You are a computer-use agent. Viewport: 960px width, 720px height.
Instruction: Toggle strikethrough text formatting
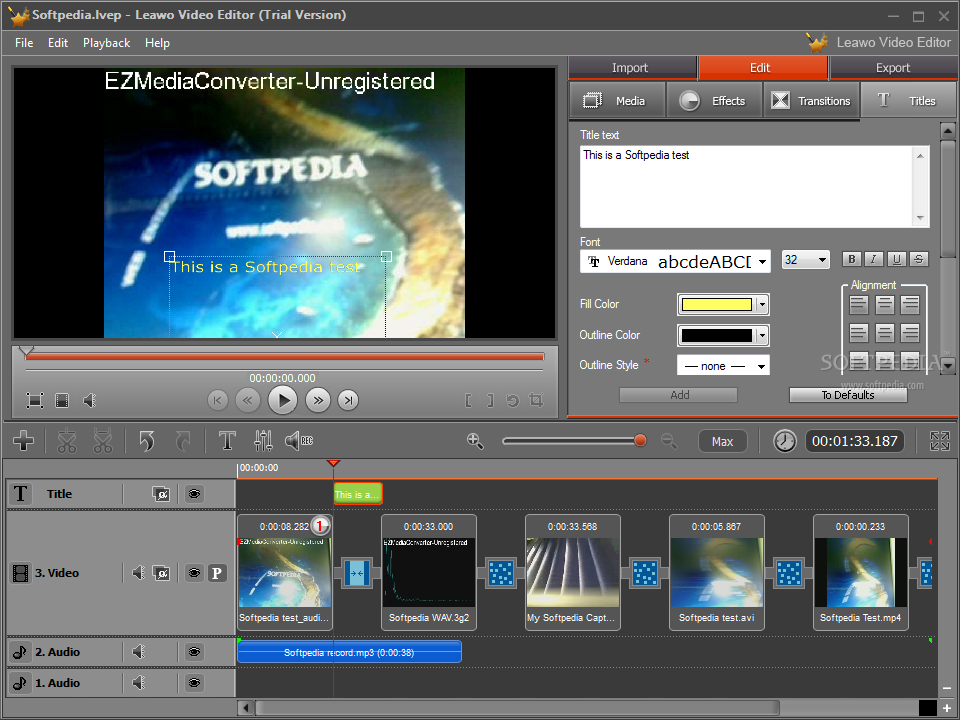coord(919,259)
